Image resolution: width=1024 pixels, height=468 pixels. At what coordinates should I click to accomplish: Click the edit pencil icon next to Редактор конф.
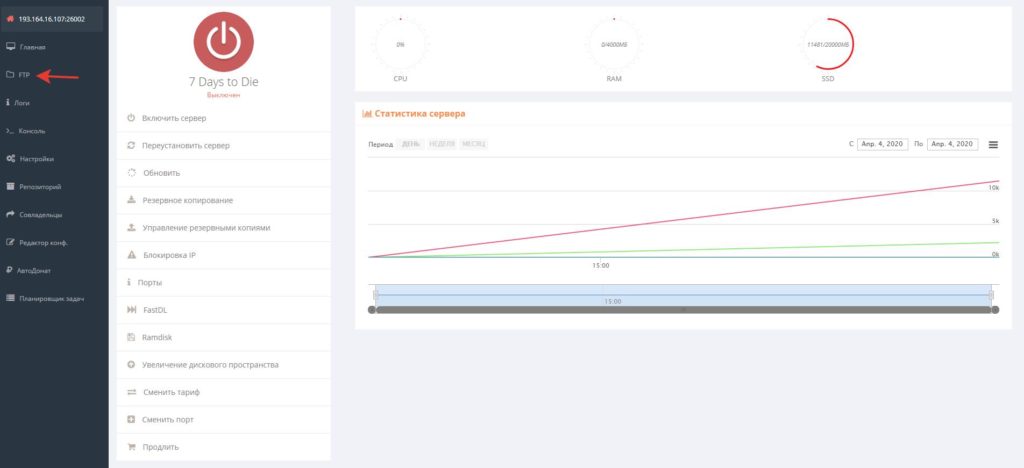(10, 242)
